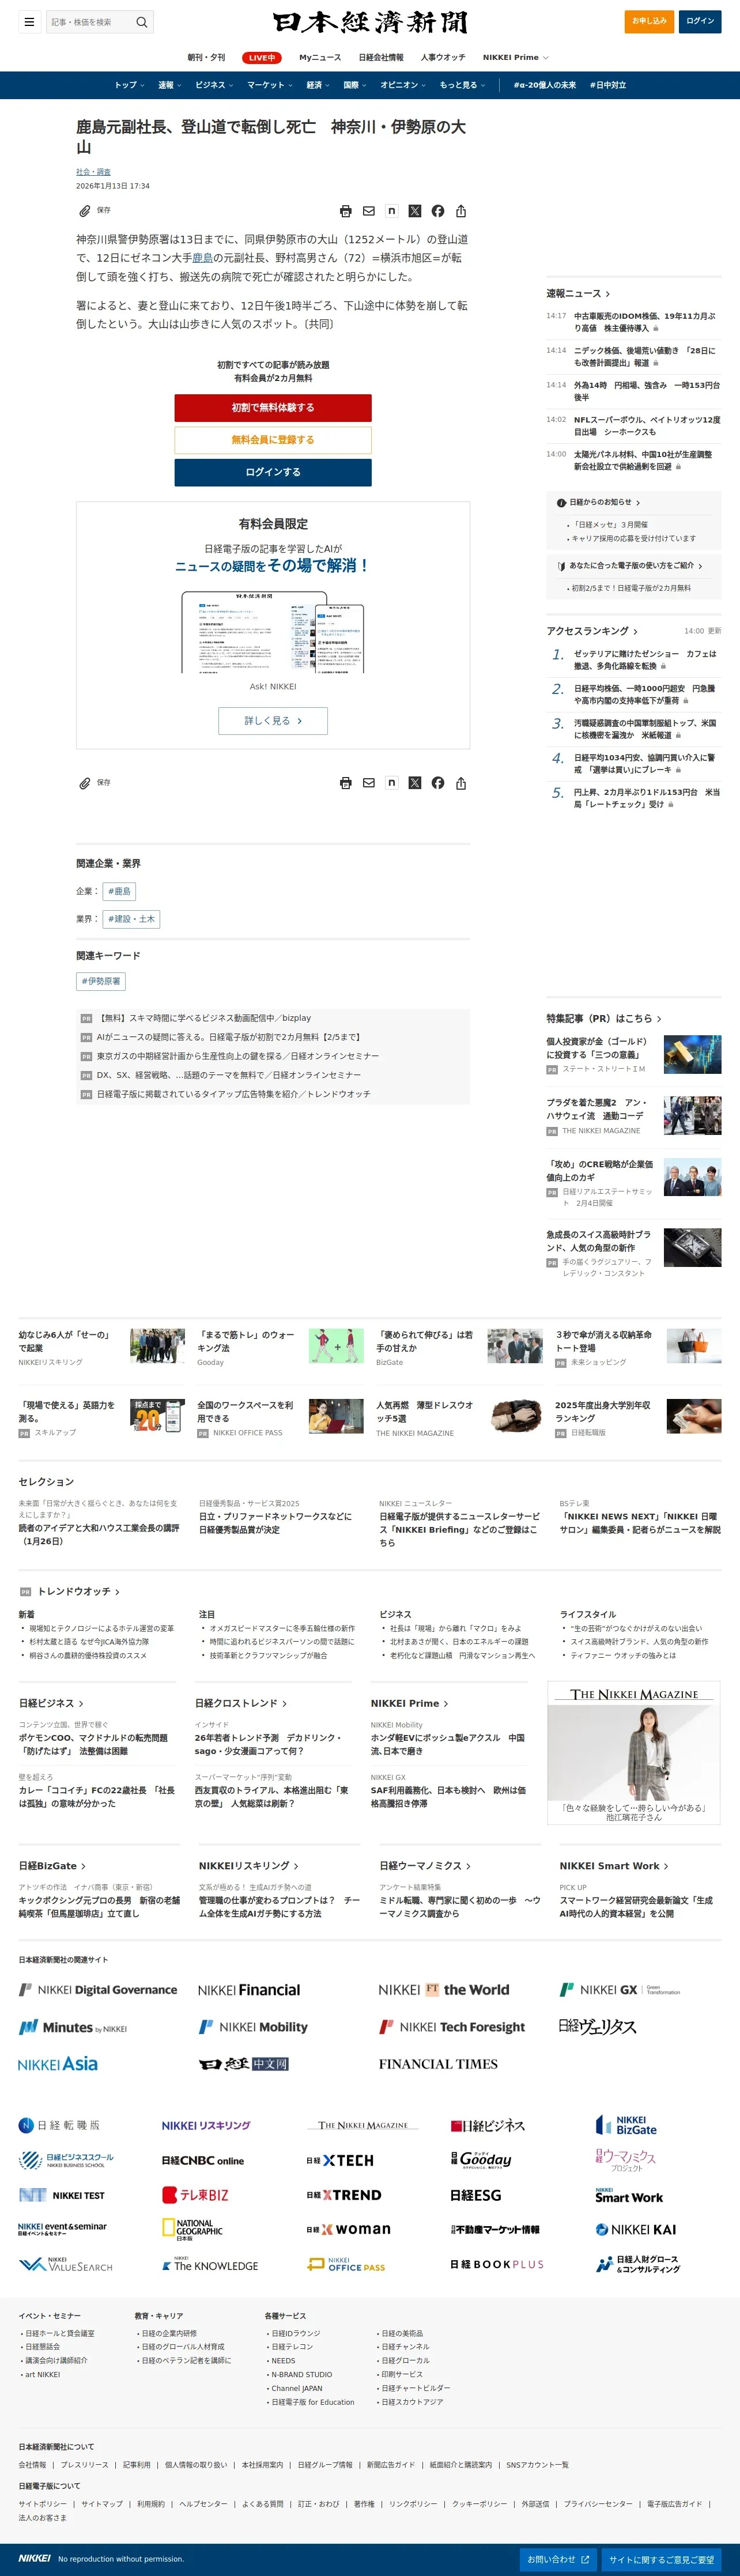Share on Facebook using the icon above the article
Screen dimensions: 740x2576
click(438, 211)
